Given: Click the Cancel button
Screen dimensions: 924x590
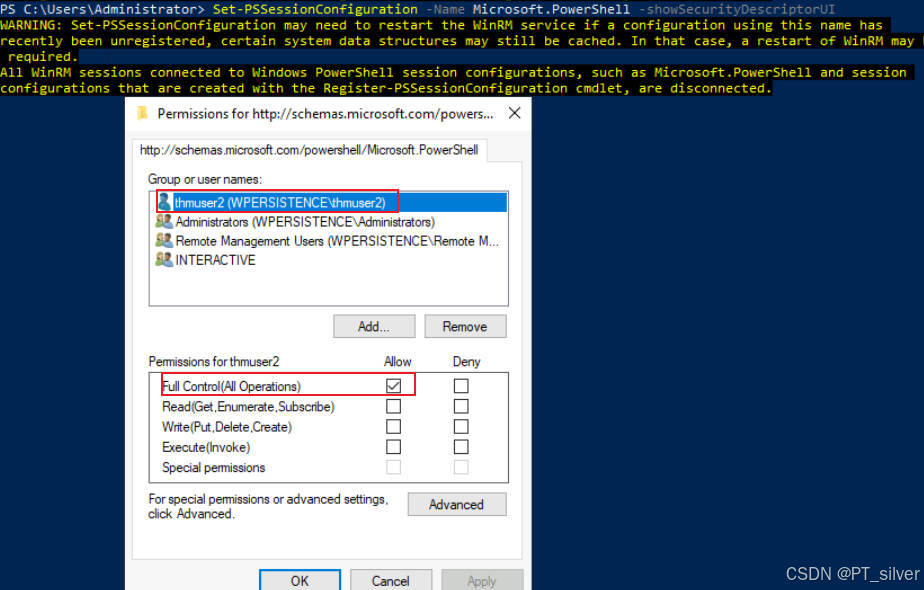Looking at the screenshot, I should click(391, 581).
